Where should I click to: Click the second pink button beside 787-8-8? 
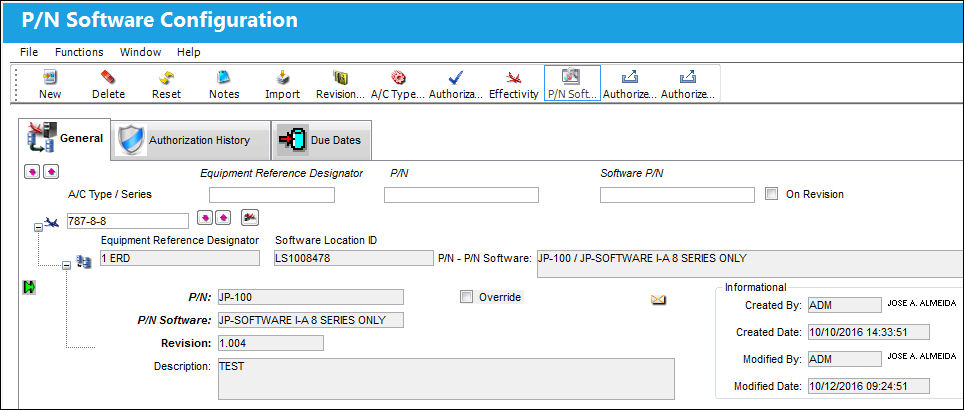[223, 218]
